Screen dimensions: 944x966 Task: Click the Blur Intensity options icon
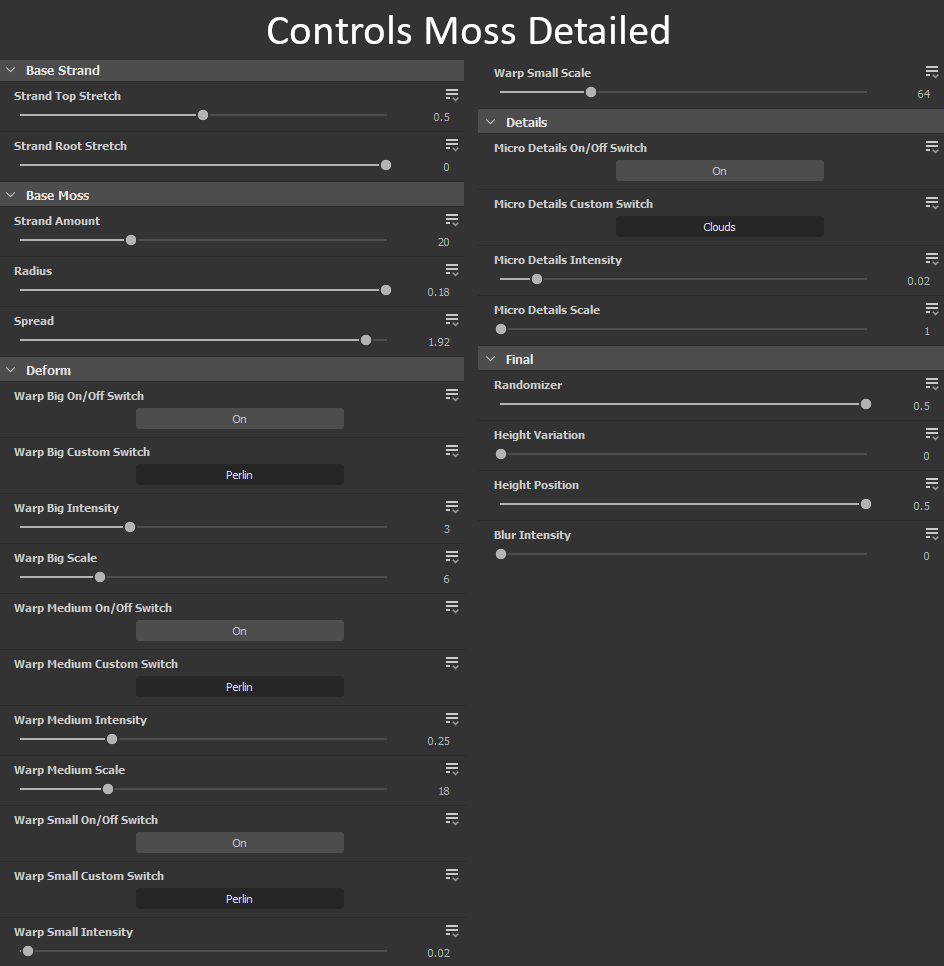932,534
